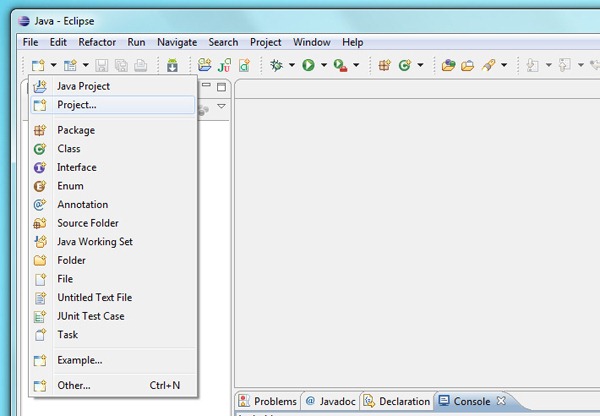Click the Print icon in toolbar
The width and height of the screenshot is (600, 416).
tap(140, 65)
